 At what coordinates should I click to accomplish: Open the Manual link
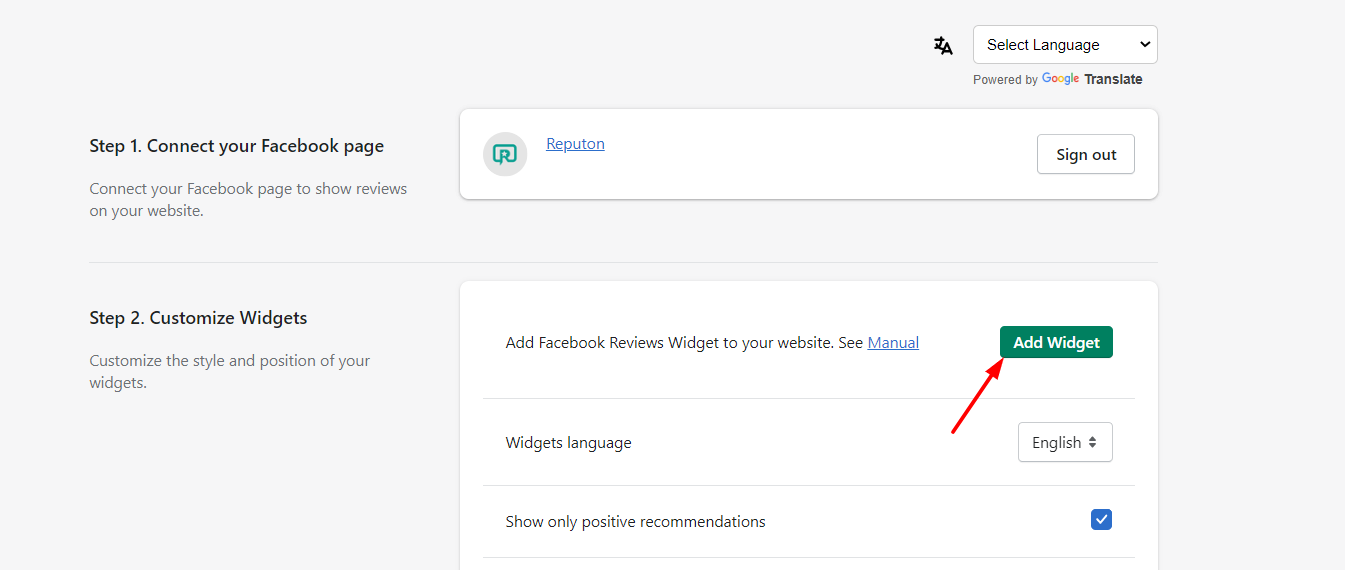coord(893,343)
